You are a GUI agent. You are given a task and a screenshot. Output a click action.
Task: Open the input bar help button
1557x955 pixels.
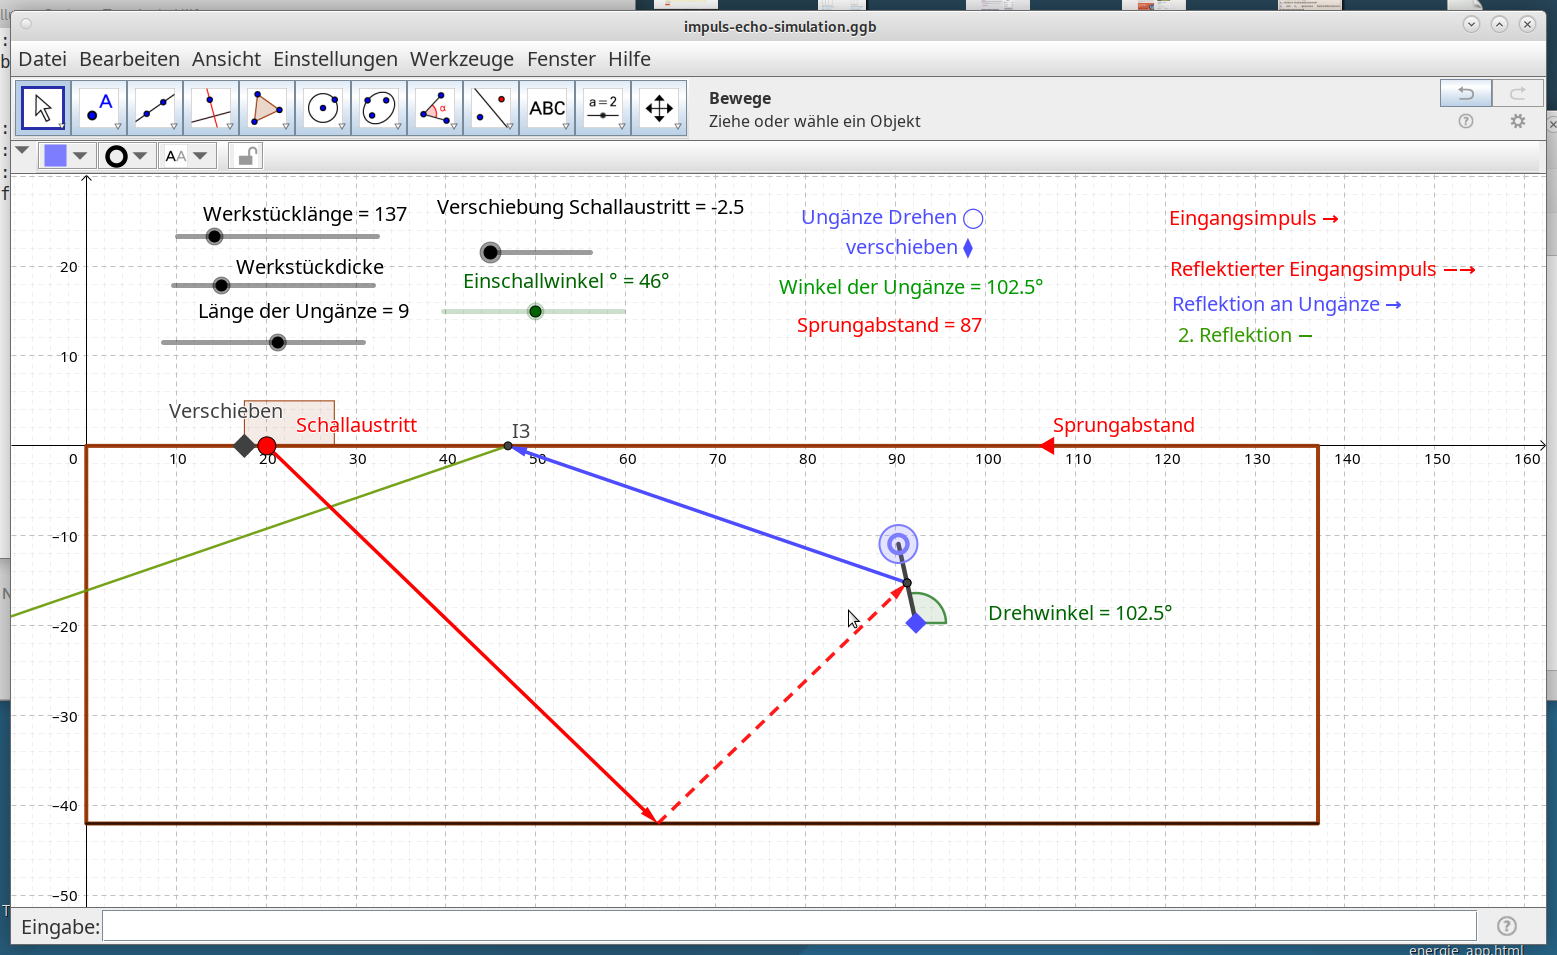coord(1507,926)
